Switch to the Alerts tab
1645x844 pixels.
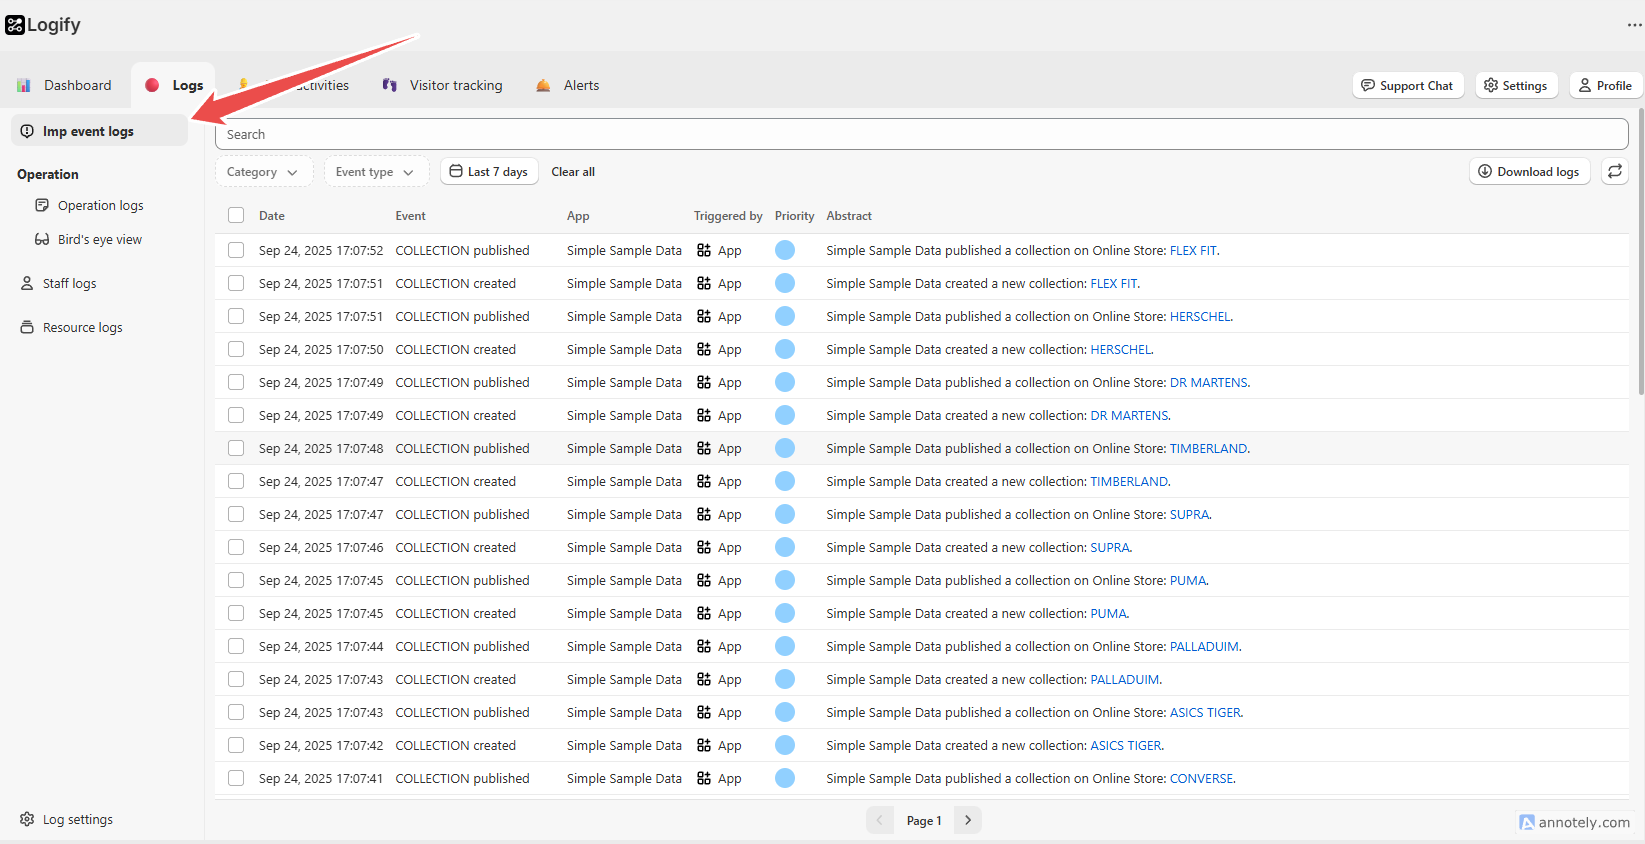point(568,85)
